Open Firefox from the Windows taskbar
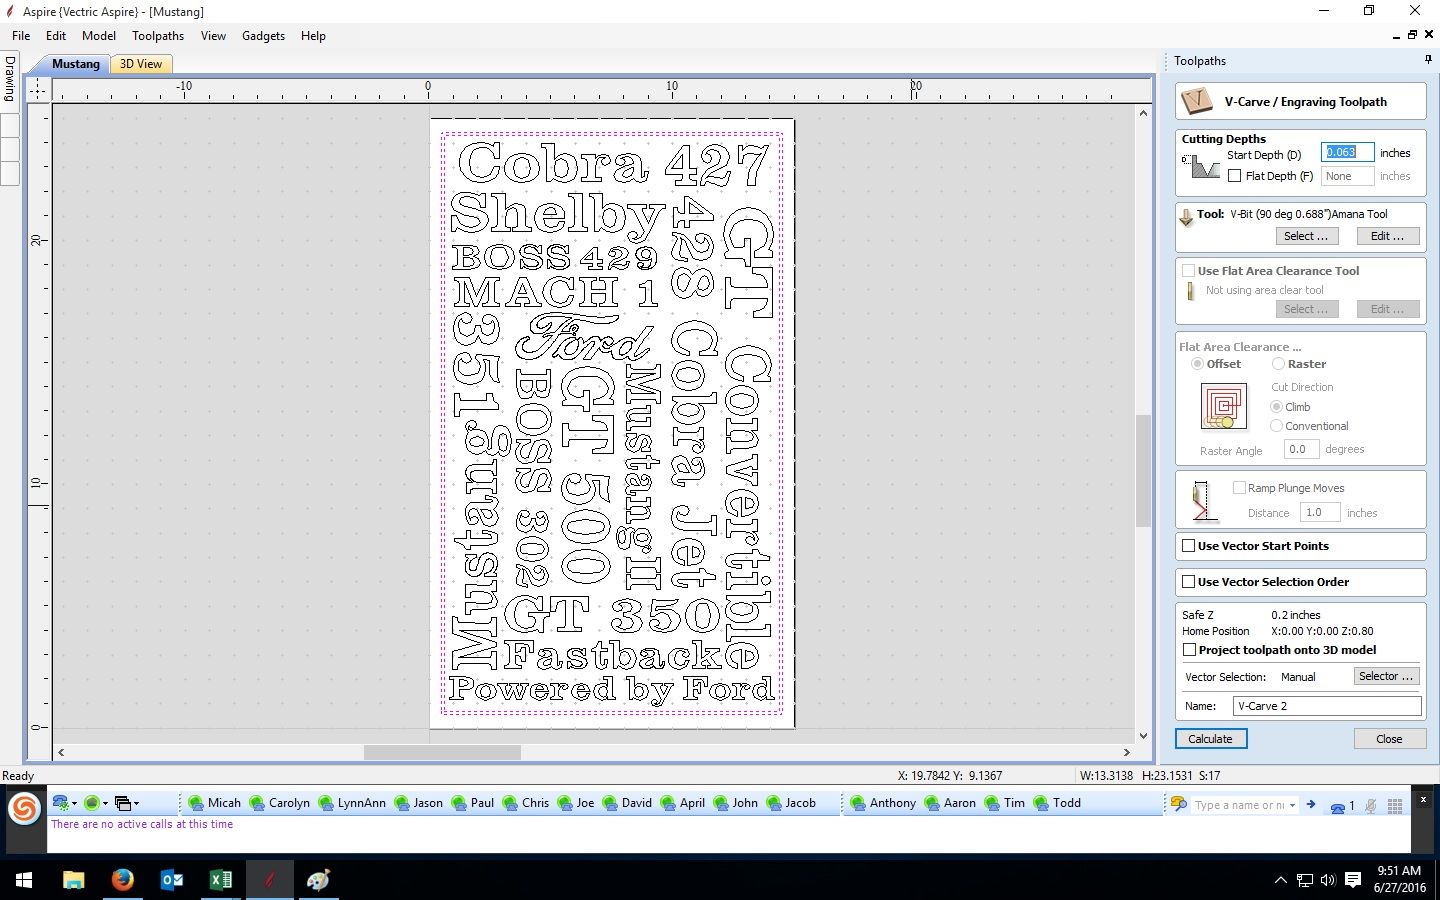This screenshot has width=1440, height=900. click(122, 879)
